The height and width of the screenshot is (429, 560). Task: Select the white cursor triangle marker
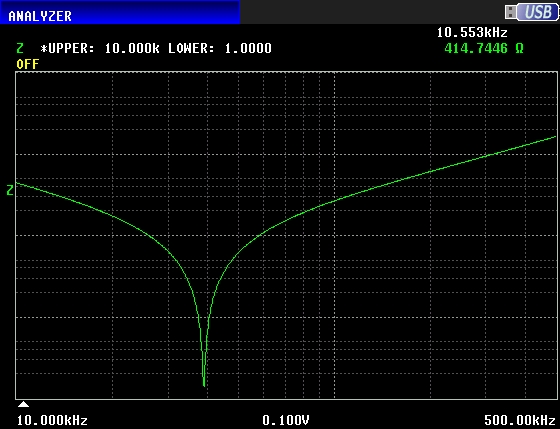(23, 404)
